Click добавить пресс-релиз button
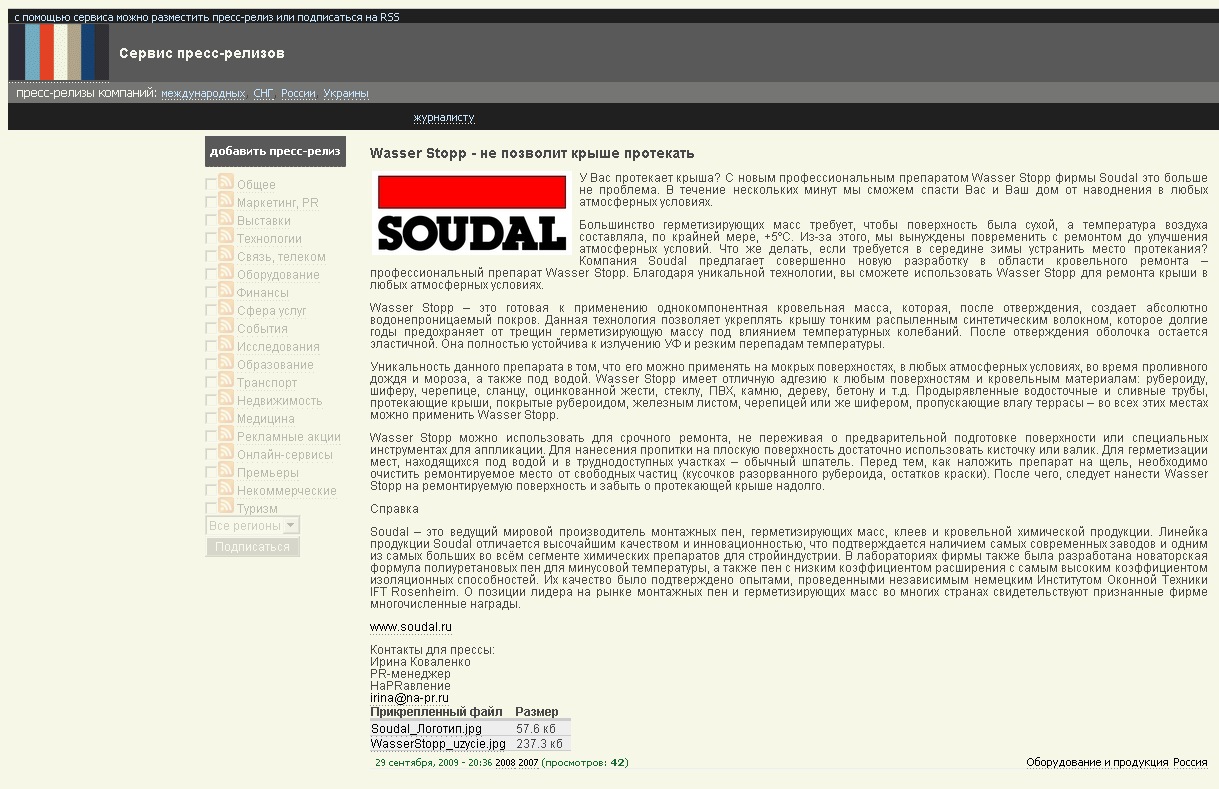Image resolution: width=1219 pixels, height=789 pixels. (275, 151)
